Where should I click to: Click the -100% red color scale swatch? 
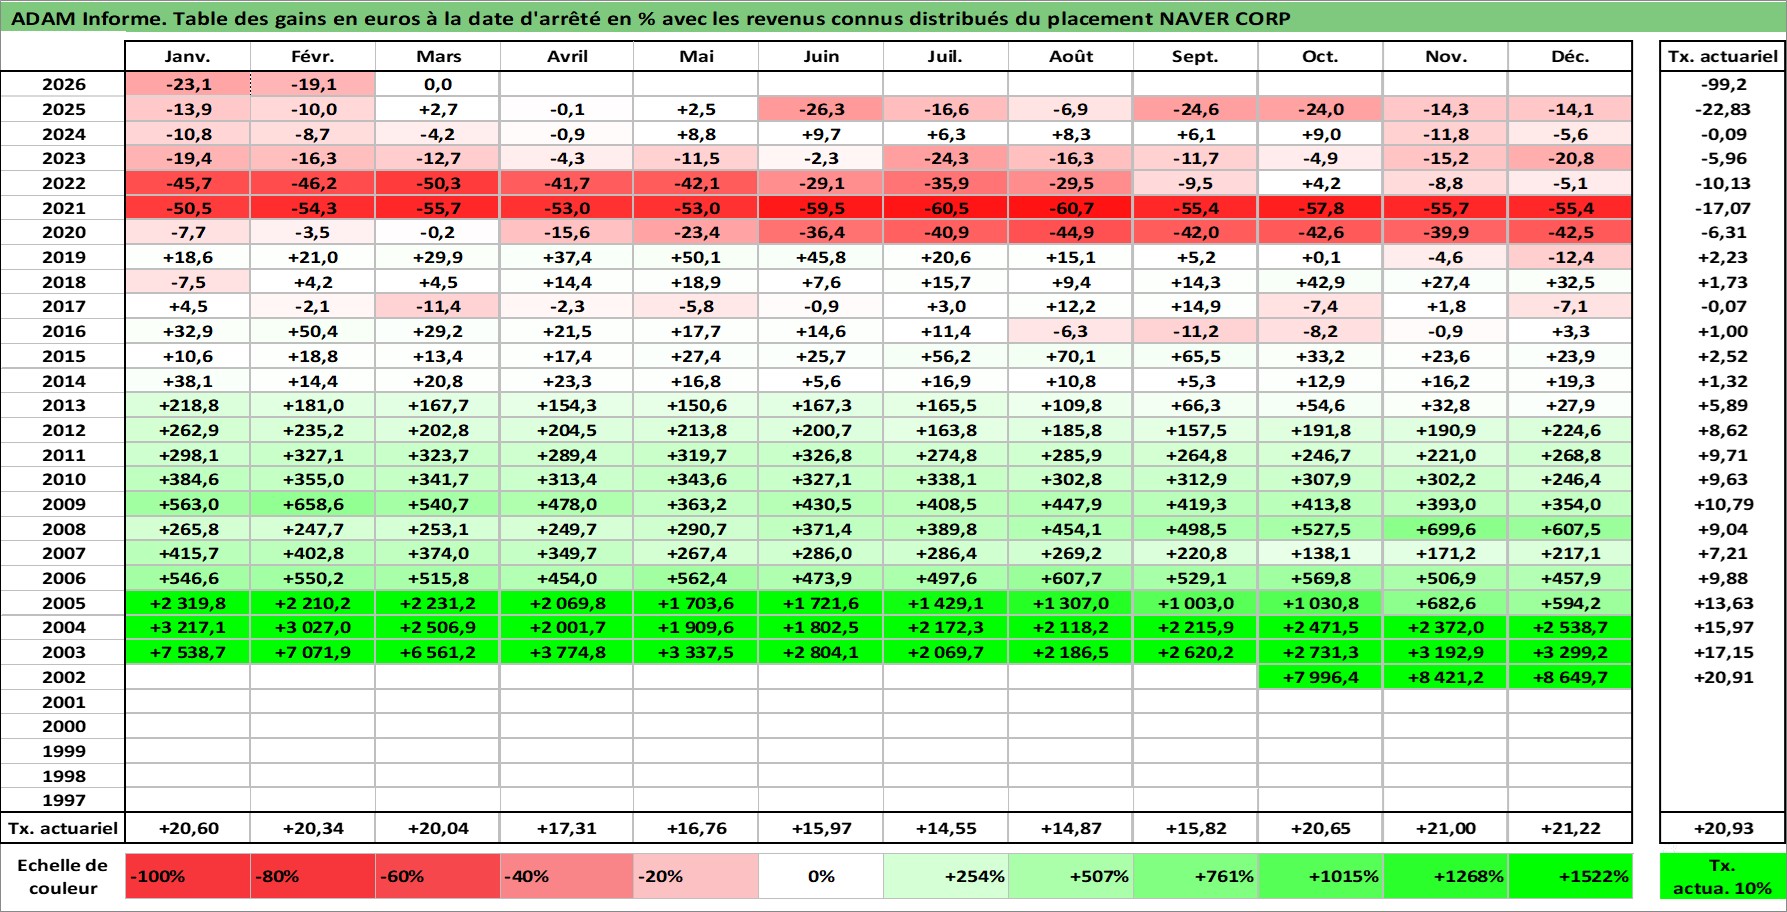point(188,876)
